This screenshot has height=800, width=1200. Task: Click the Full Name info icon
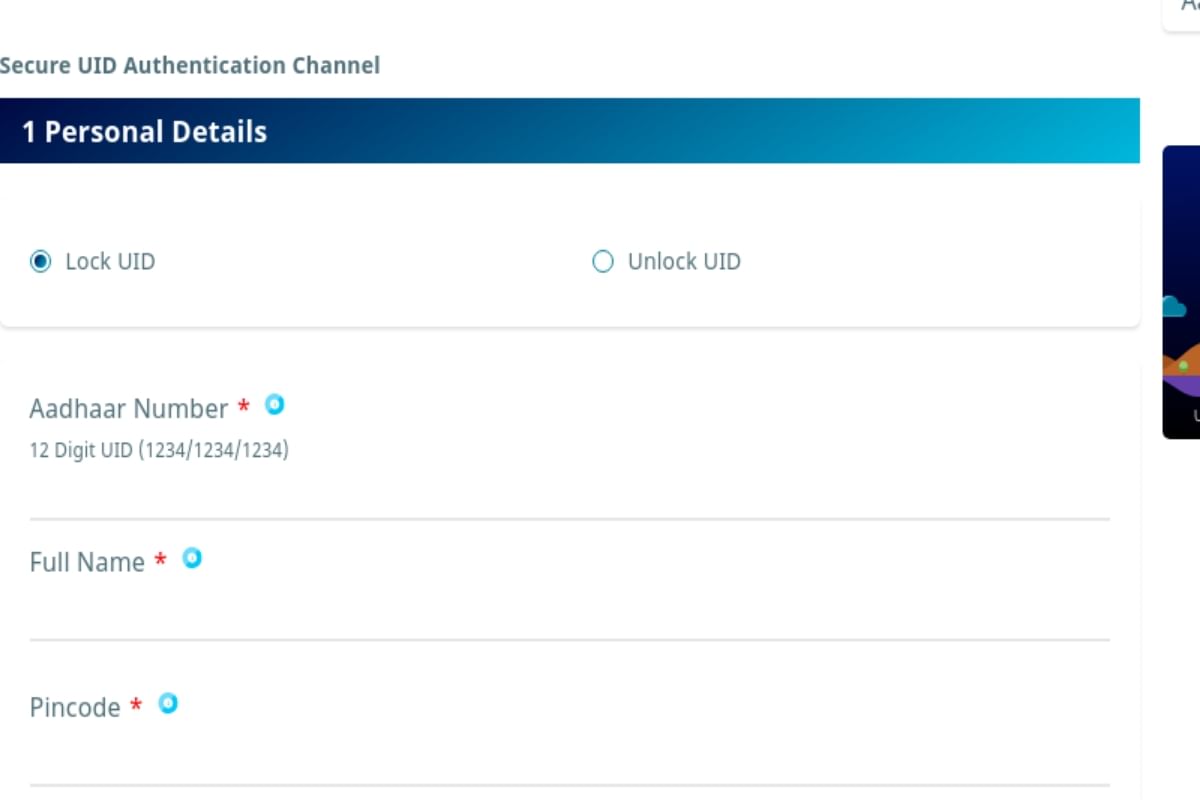192,559
